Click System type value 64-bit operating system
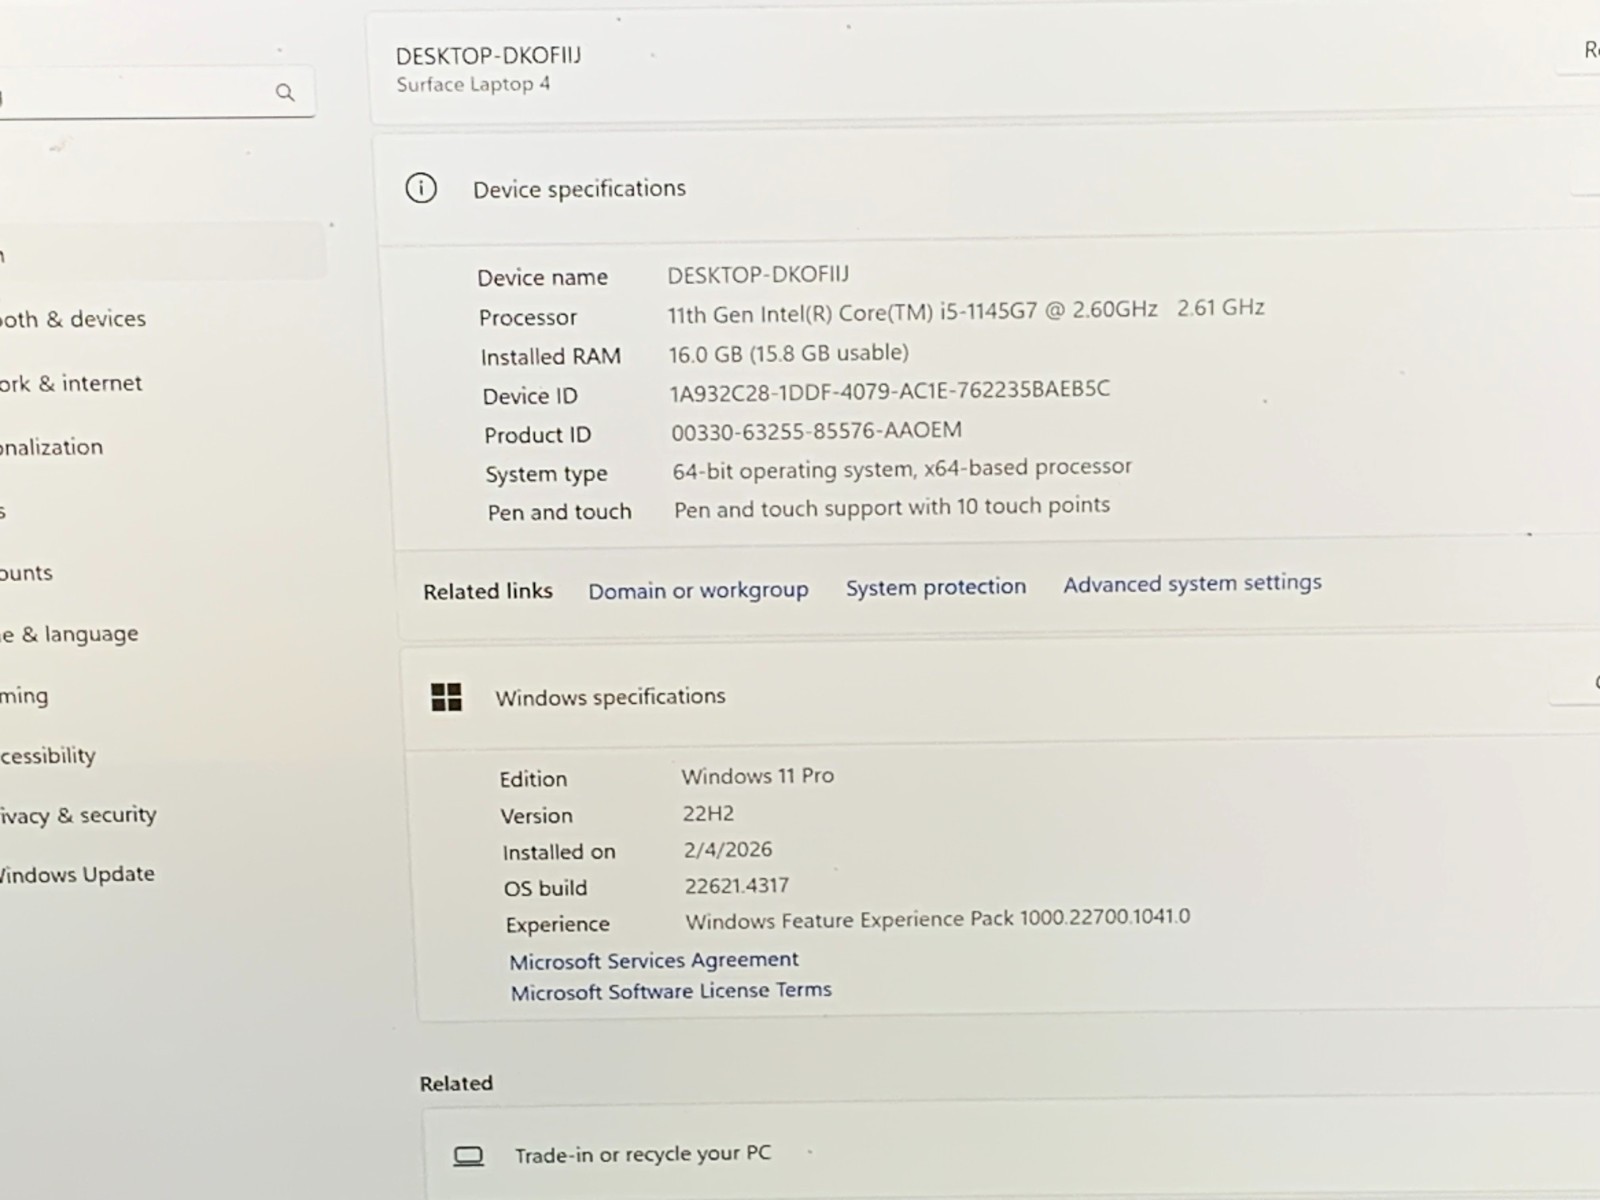Screen dimensions: 1600x1200 tap(902, 468)
